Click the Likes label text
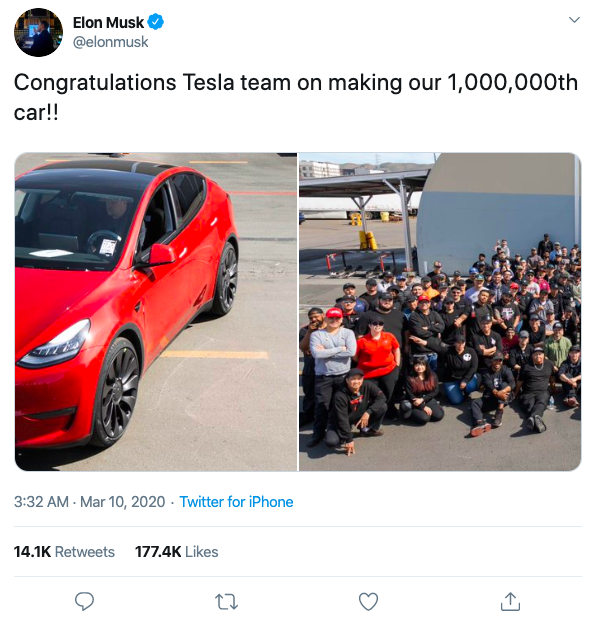Image resolution: width=595 pixels, height=623 pixels. point(202,552)
